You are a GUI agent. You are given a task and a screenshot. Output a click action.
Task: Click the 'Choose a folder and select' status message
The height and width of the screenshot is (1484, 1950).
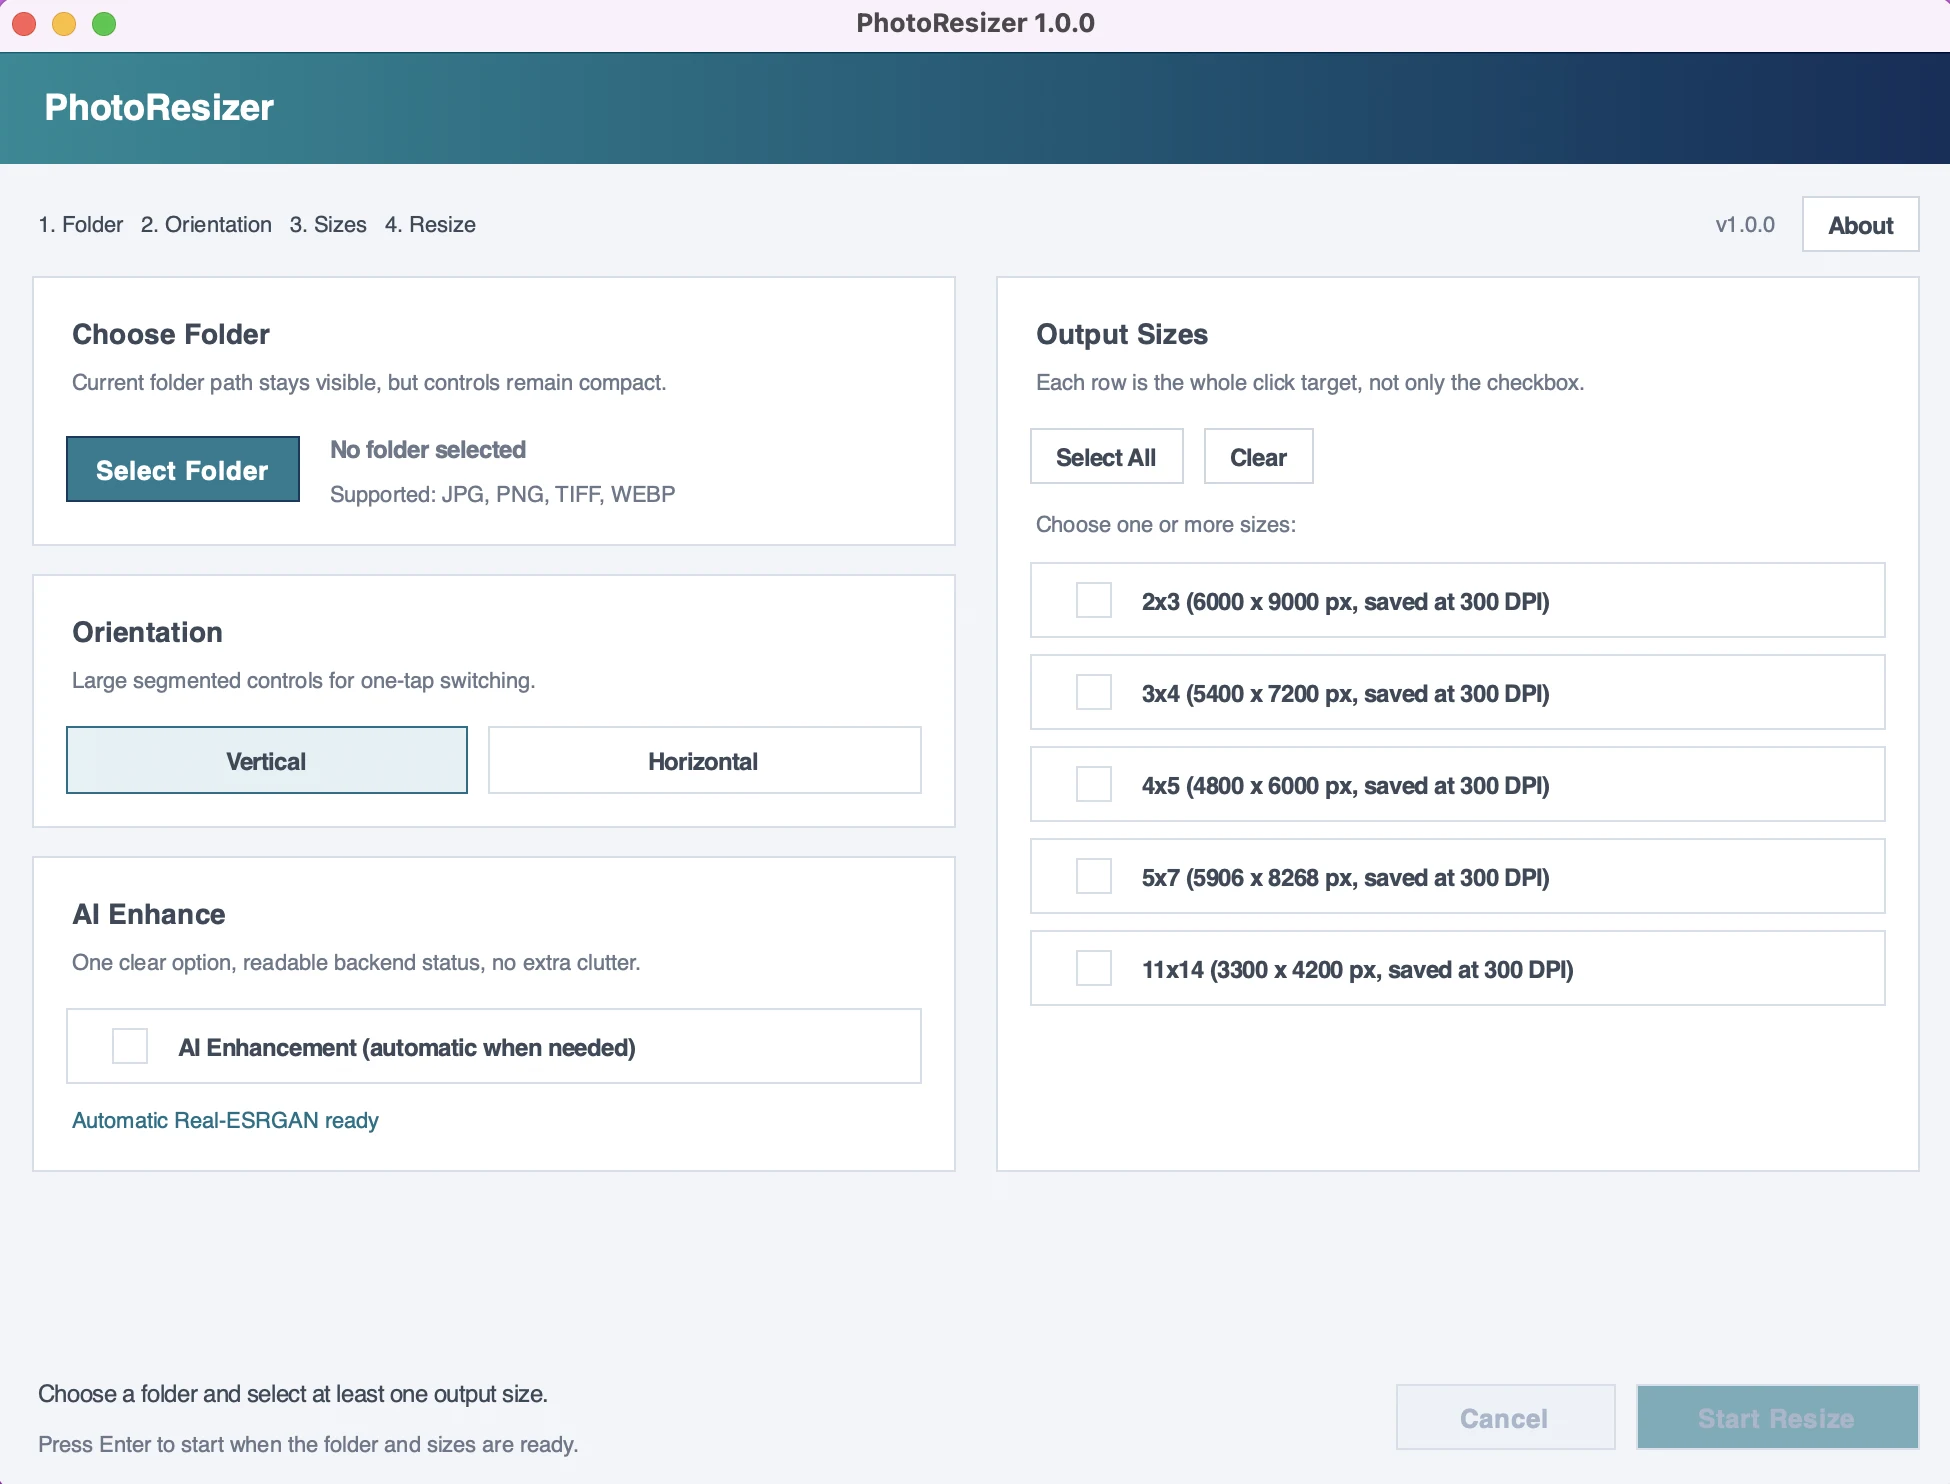[x=293, y=1393]
